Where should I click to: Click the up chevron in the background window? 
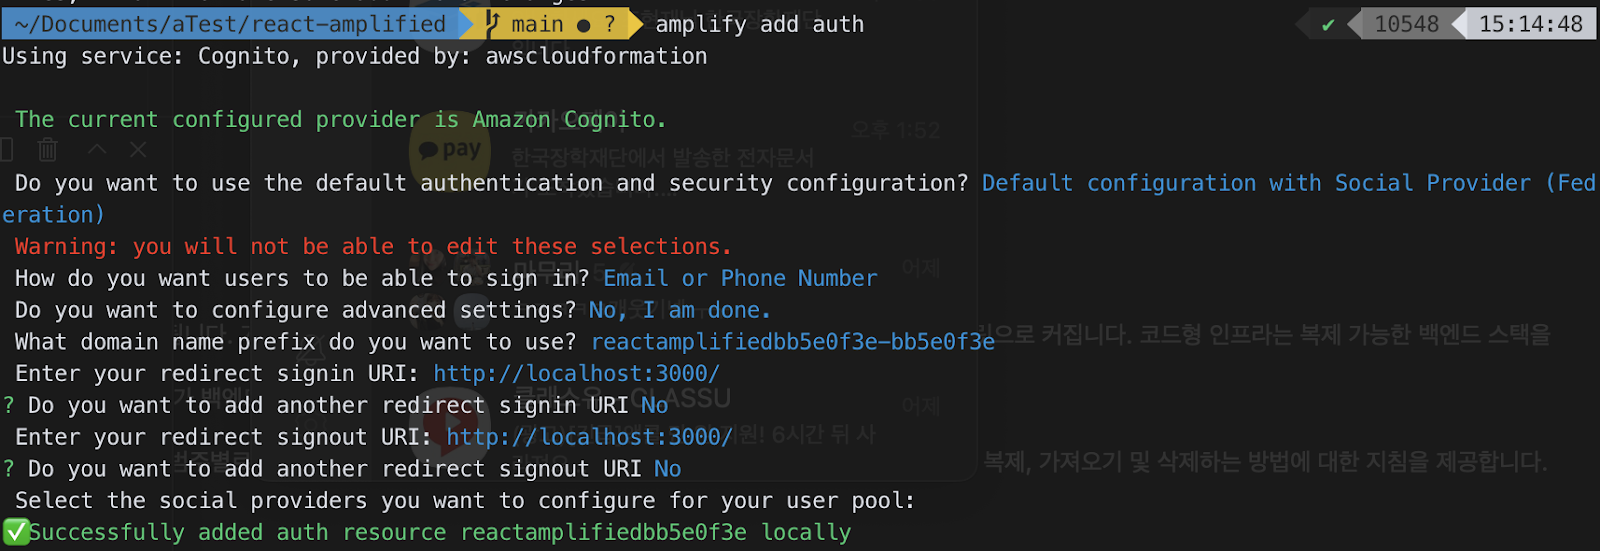coord(97,149)
